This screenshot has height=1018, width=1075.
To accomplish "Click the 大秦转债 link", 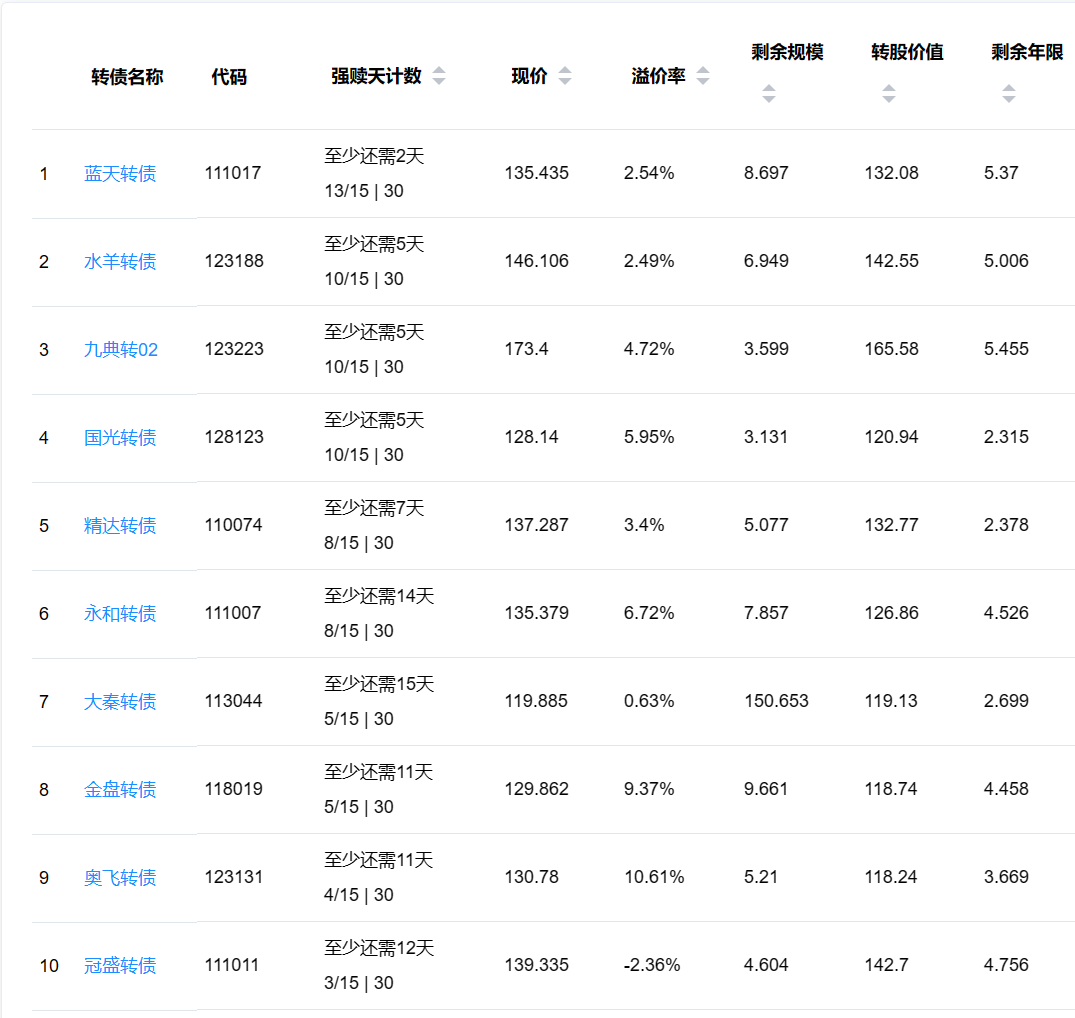I will (x=120, y=702).
